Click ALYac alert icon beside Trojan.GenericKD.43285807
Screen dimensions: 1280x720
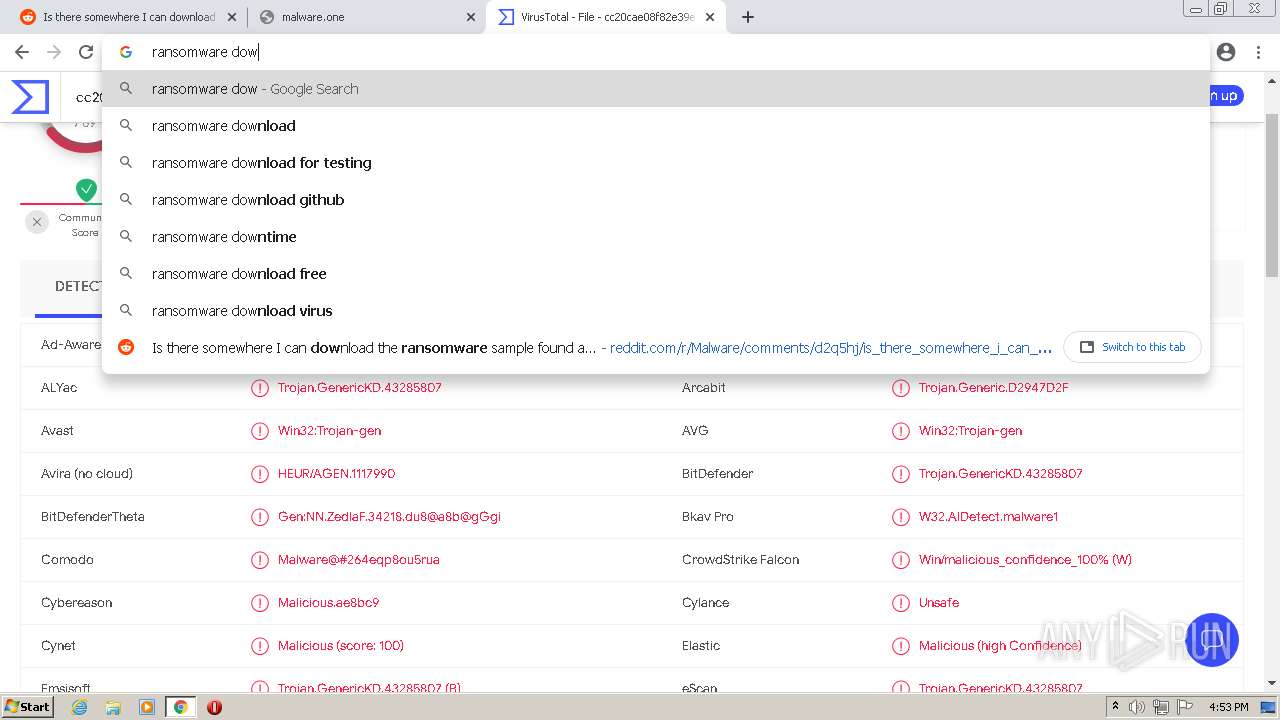260,388
